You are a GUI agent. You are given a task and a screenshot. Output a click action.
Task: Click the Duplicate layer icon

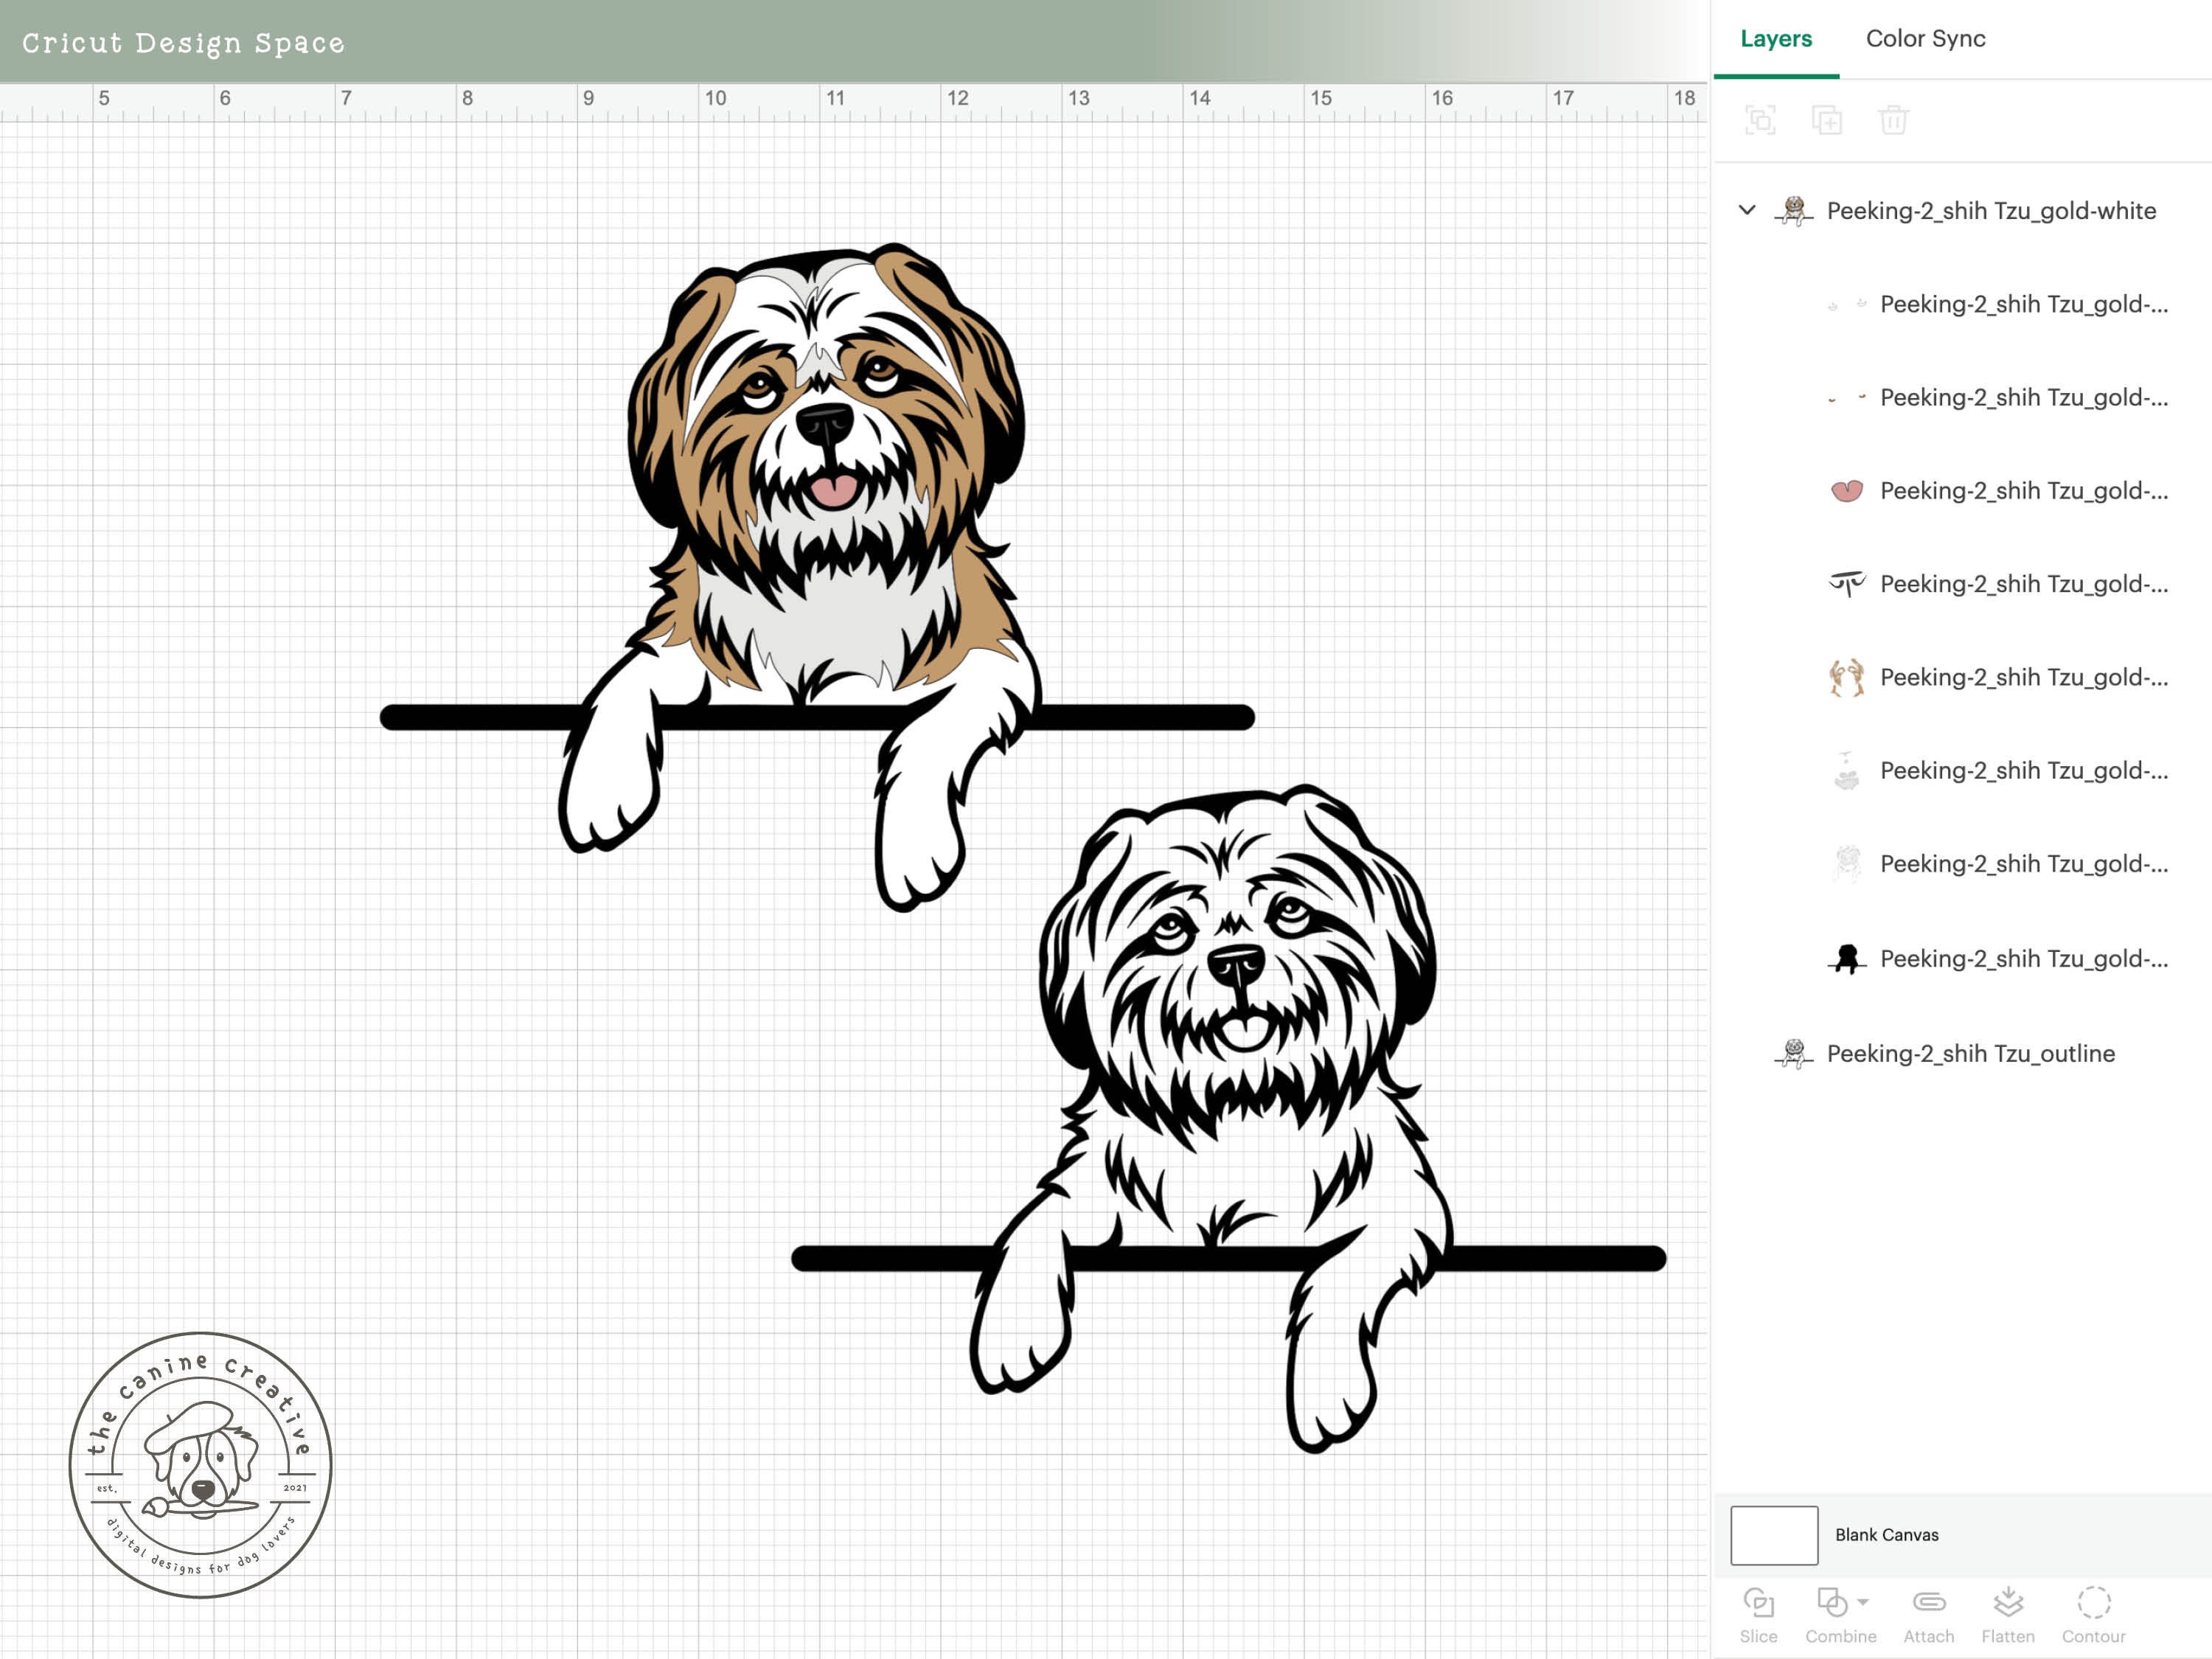point(1827,120)
